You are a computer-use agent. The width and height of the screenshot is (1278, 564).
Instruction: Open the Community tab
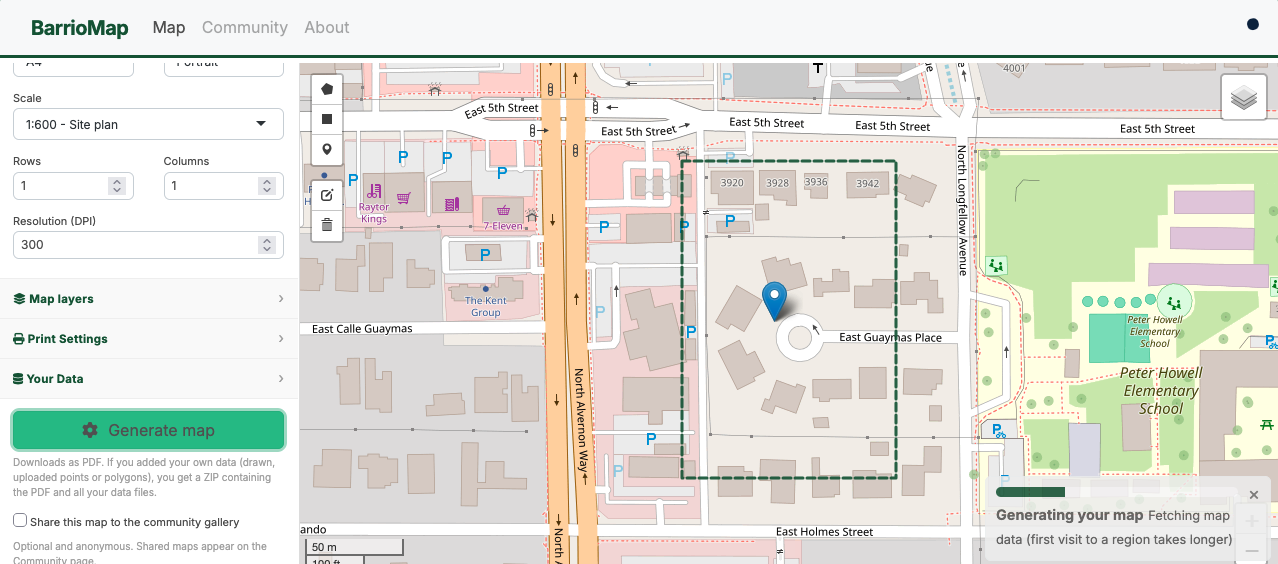(x=245, y=27)
